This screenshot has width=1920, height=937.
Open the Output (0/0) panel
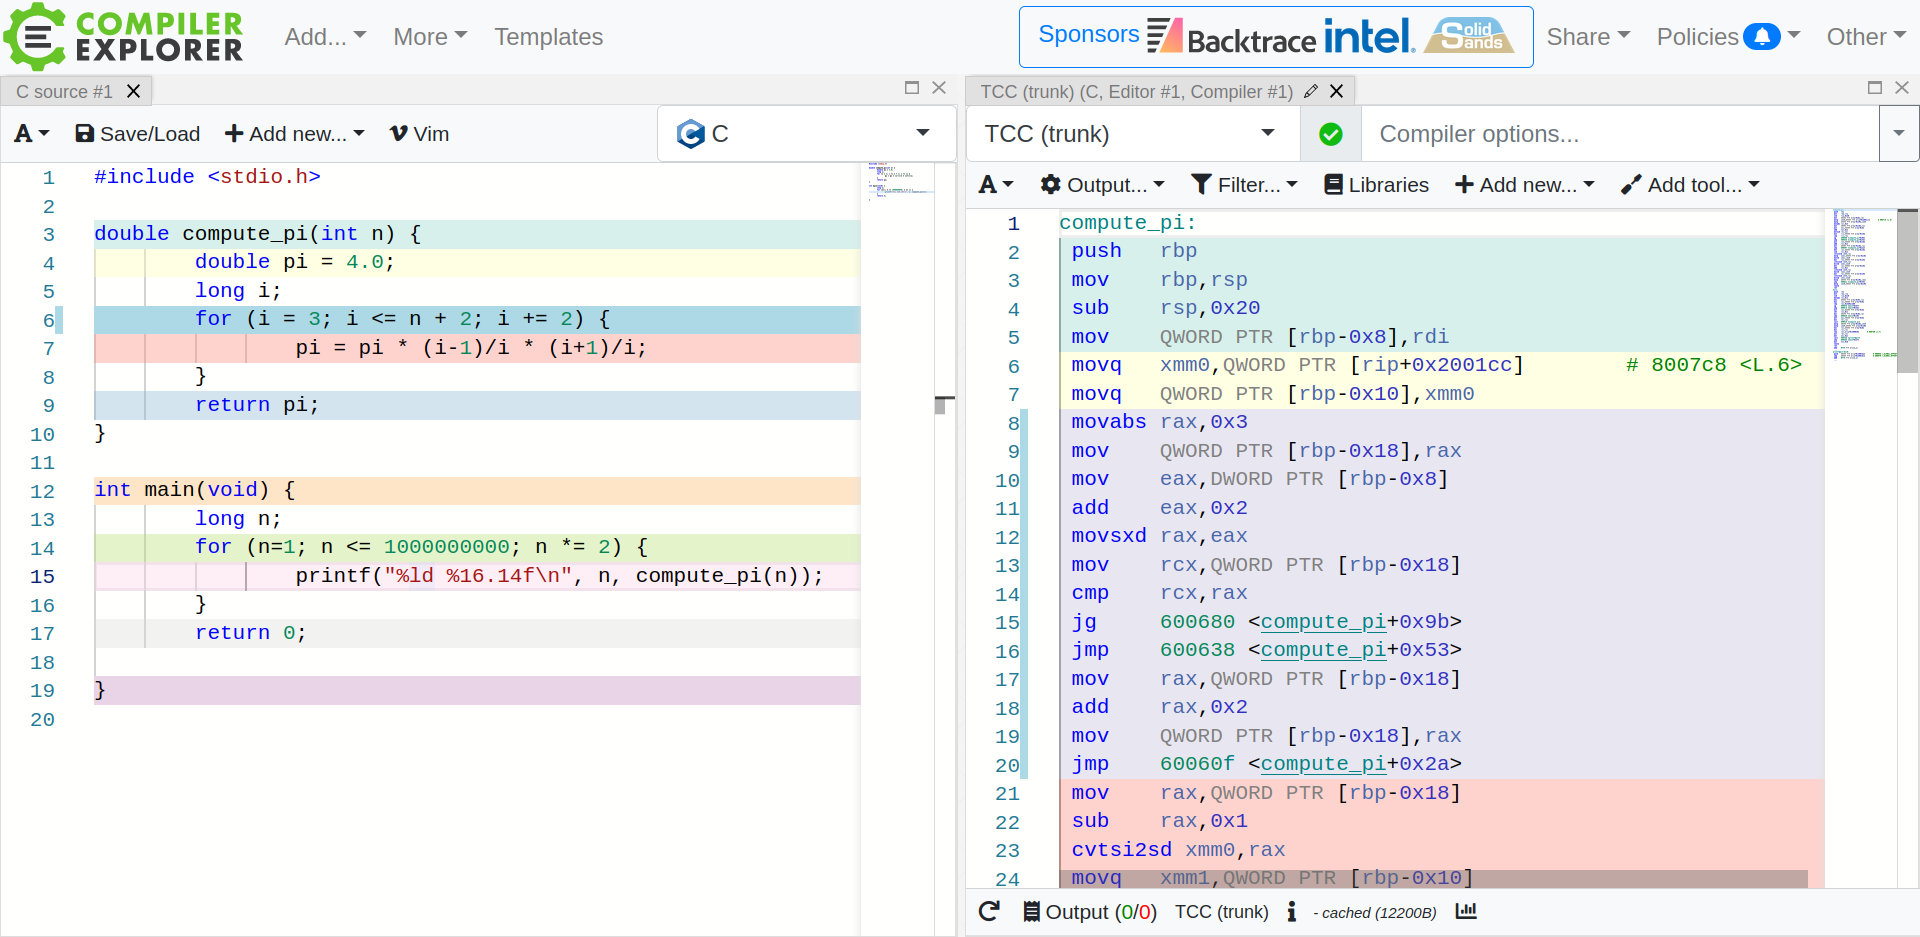[x=1089, y=911]
